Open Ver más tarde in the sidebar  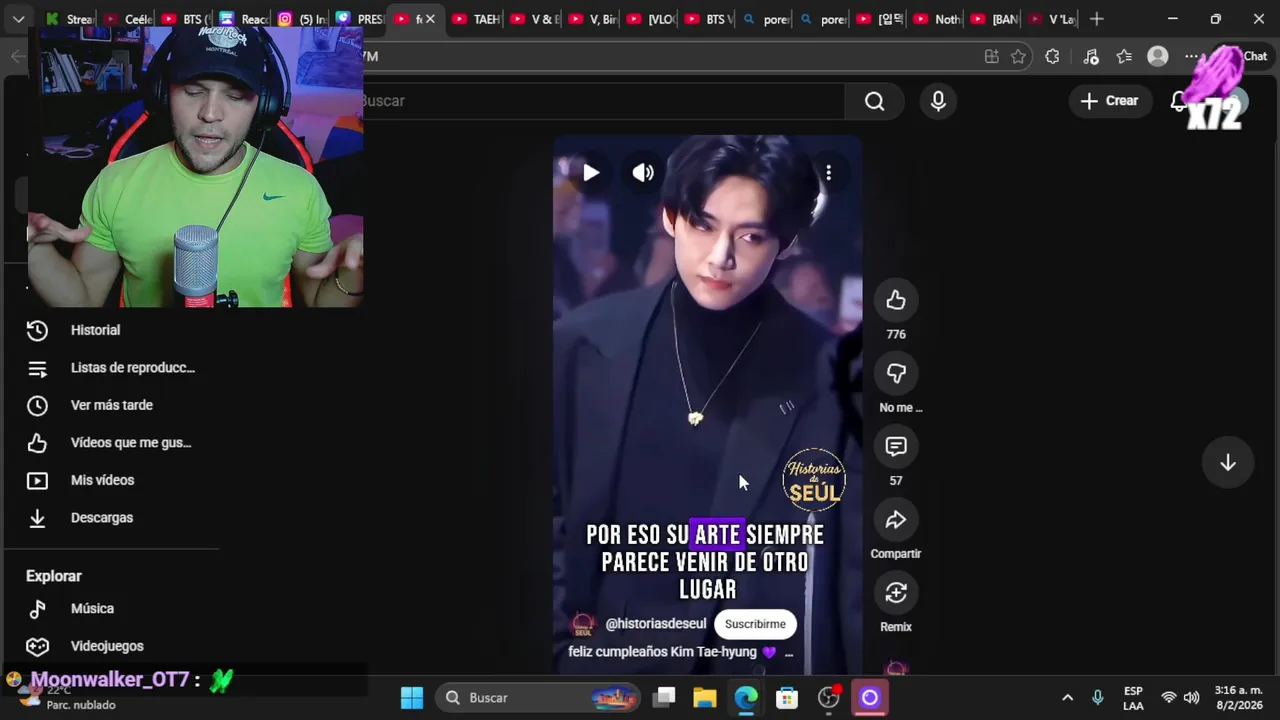[112, 405]
